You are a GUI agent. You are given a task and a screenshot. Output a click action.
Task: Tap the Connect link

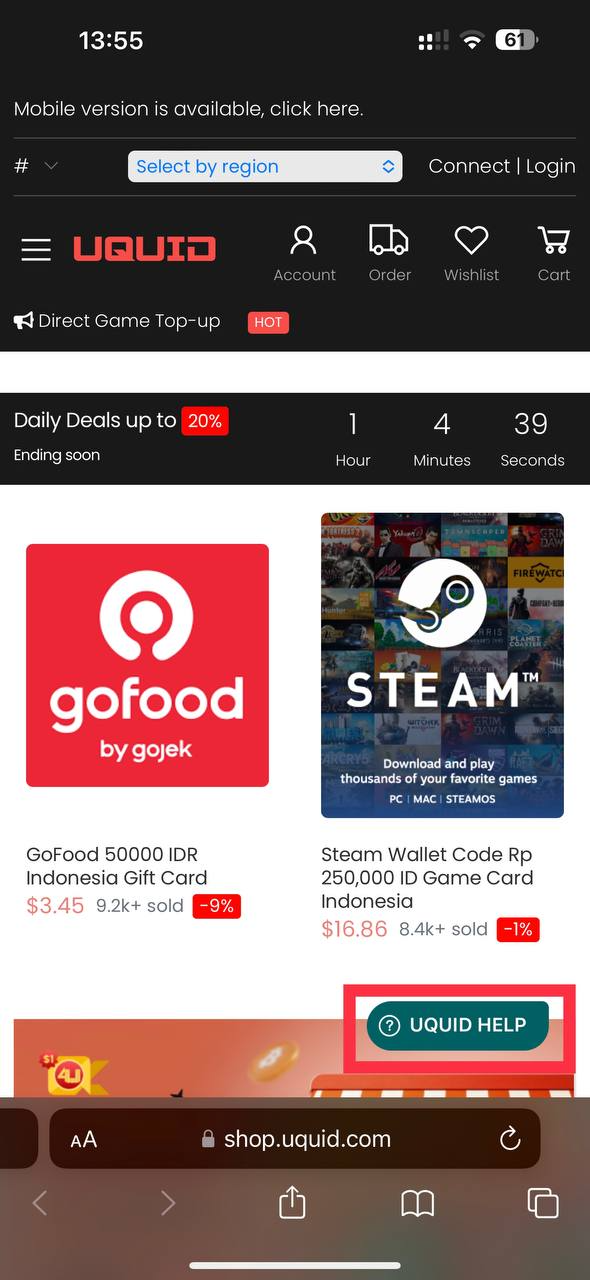tap(469, 166)
